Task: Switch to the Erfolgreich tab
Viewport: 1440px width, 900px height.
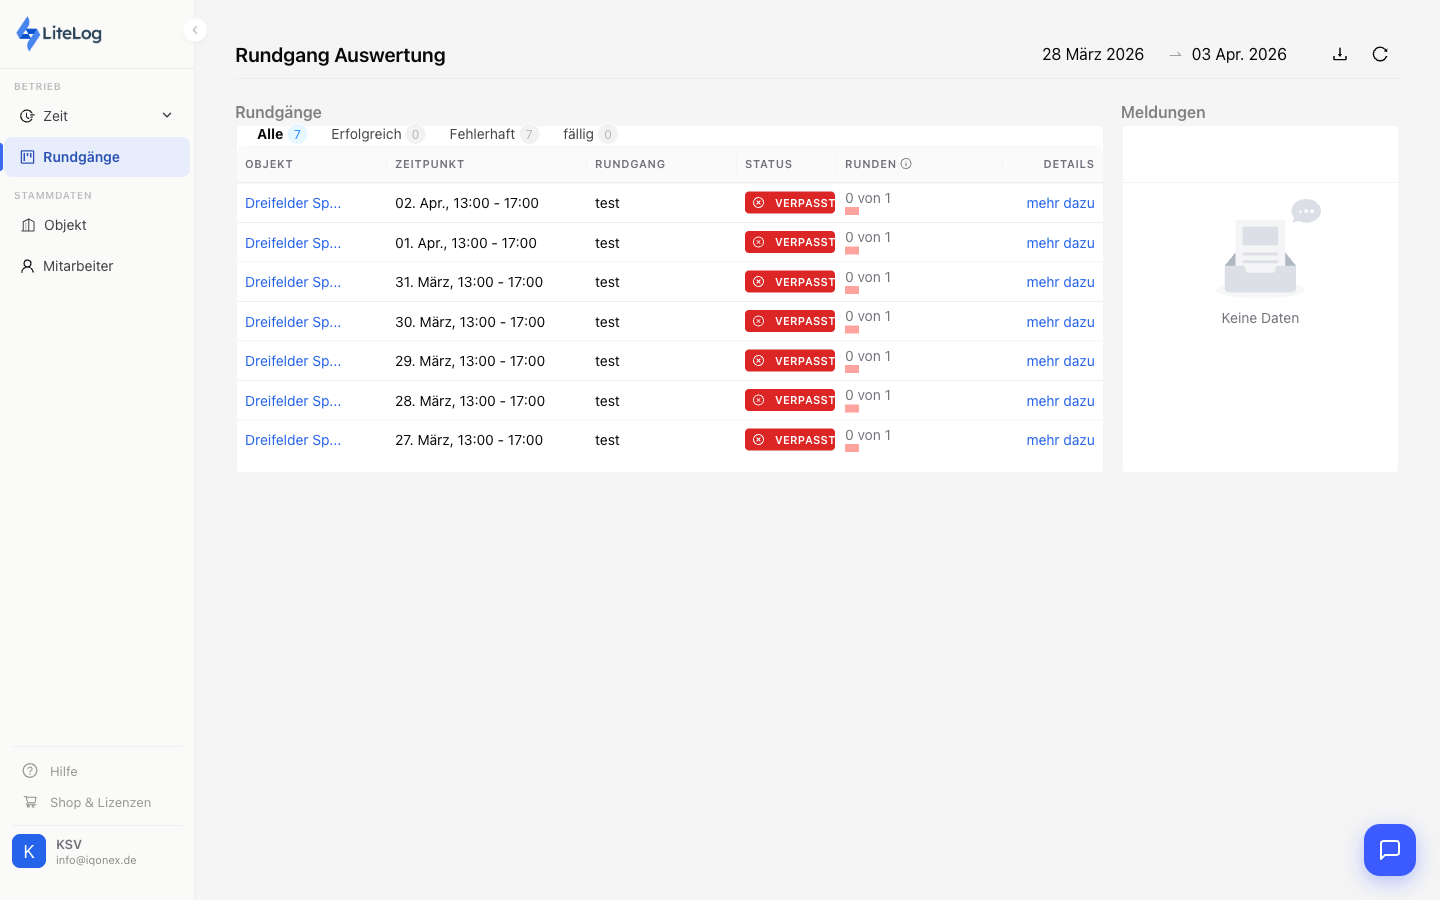Action: [x=366, y=134]
